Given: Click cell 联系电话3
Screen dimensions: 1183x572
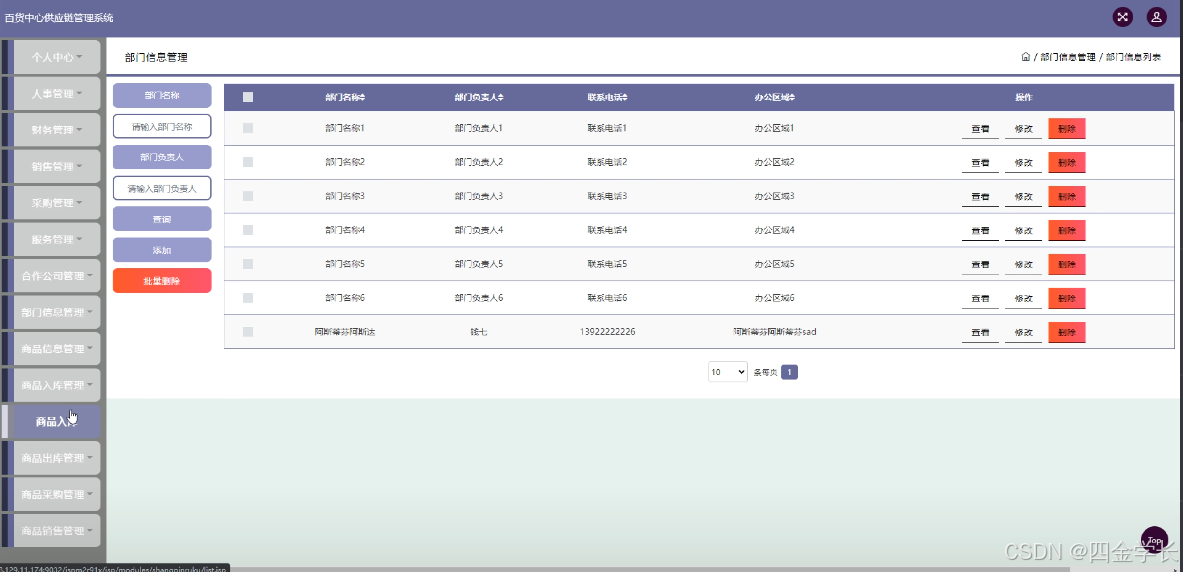Looking at the screenshot, I should [607, 196].
